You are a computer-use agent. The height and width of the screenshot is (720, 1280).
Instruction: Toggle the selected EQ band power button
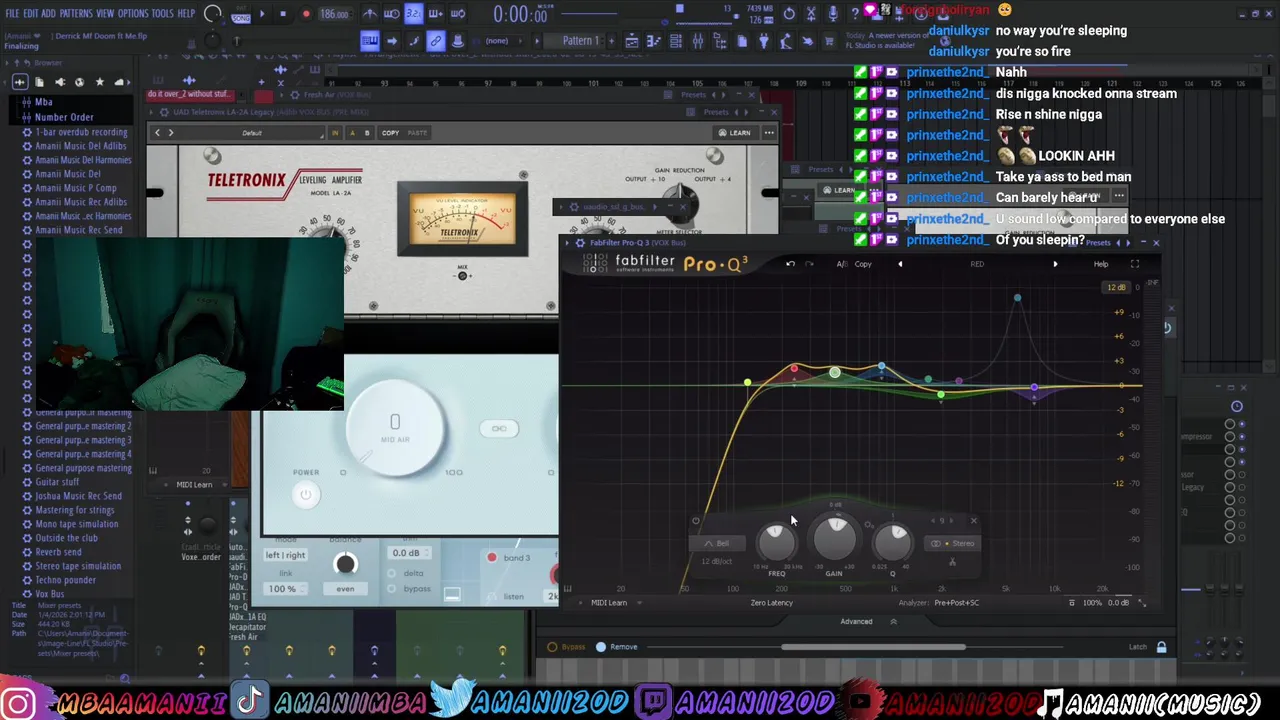point(696,520)
